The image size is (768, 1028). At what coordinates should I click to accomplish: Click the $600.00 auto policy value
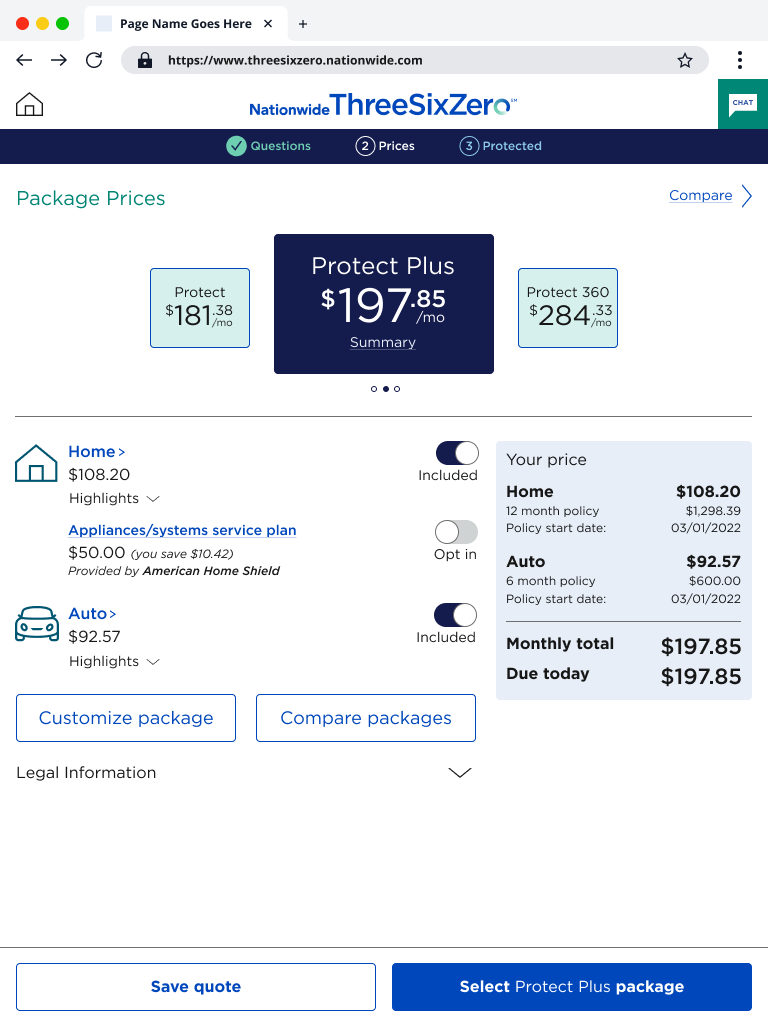coord(715,581)
